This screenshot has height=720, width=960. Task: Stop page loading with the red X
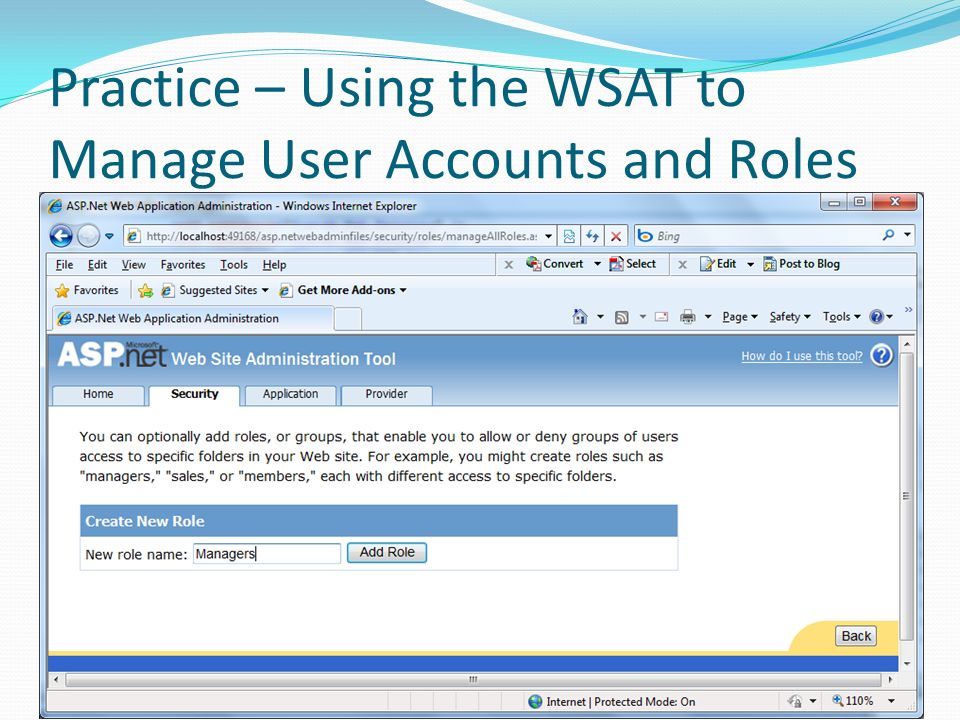616,236
